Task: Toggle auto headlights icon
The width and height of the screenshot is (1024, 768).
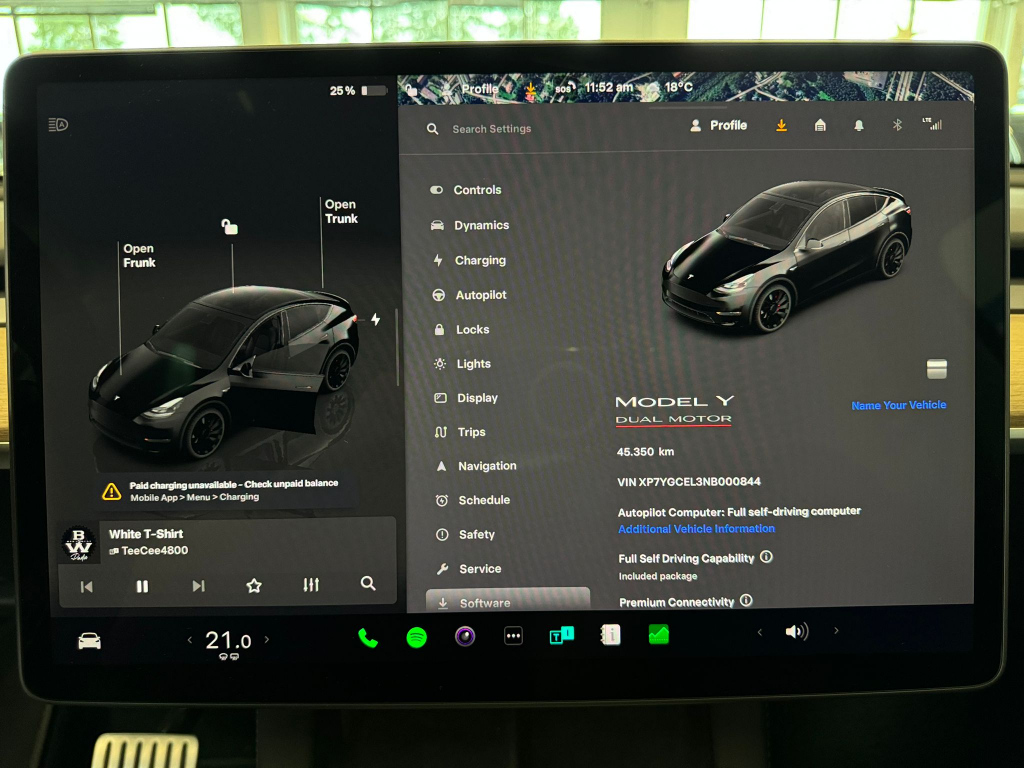Action: (58, 124)
